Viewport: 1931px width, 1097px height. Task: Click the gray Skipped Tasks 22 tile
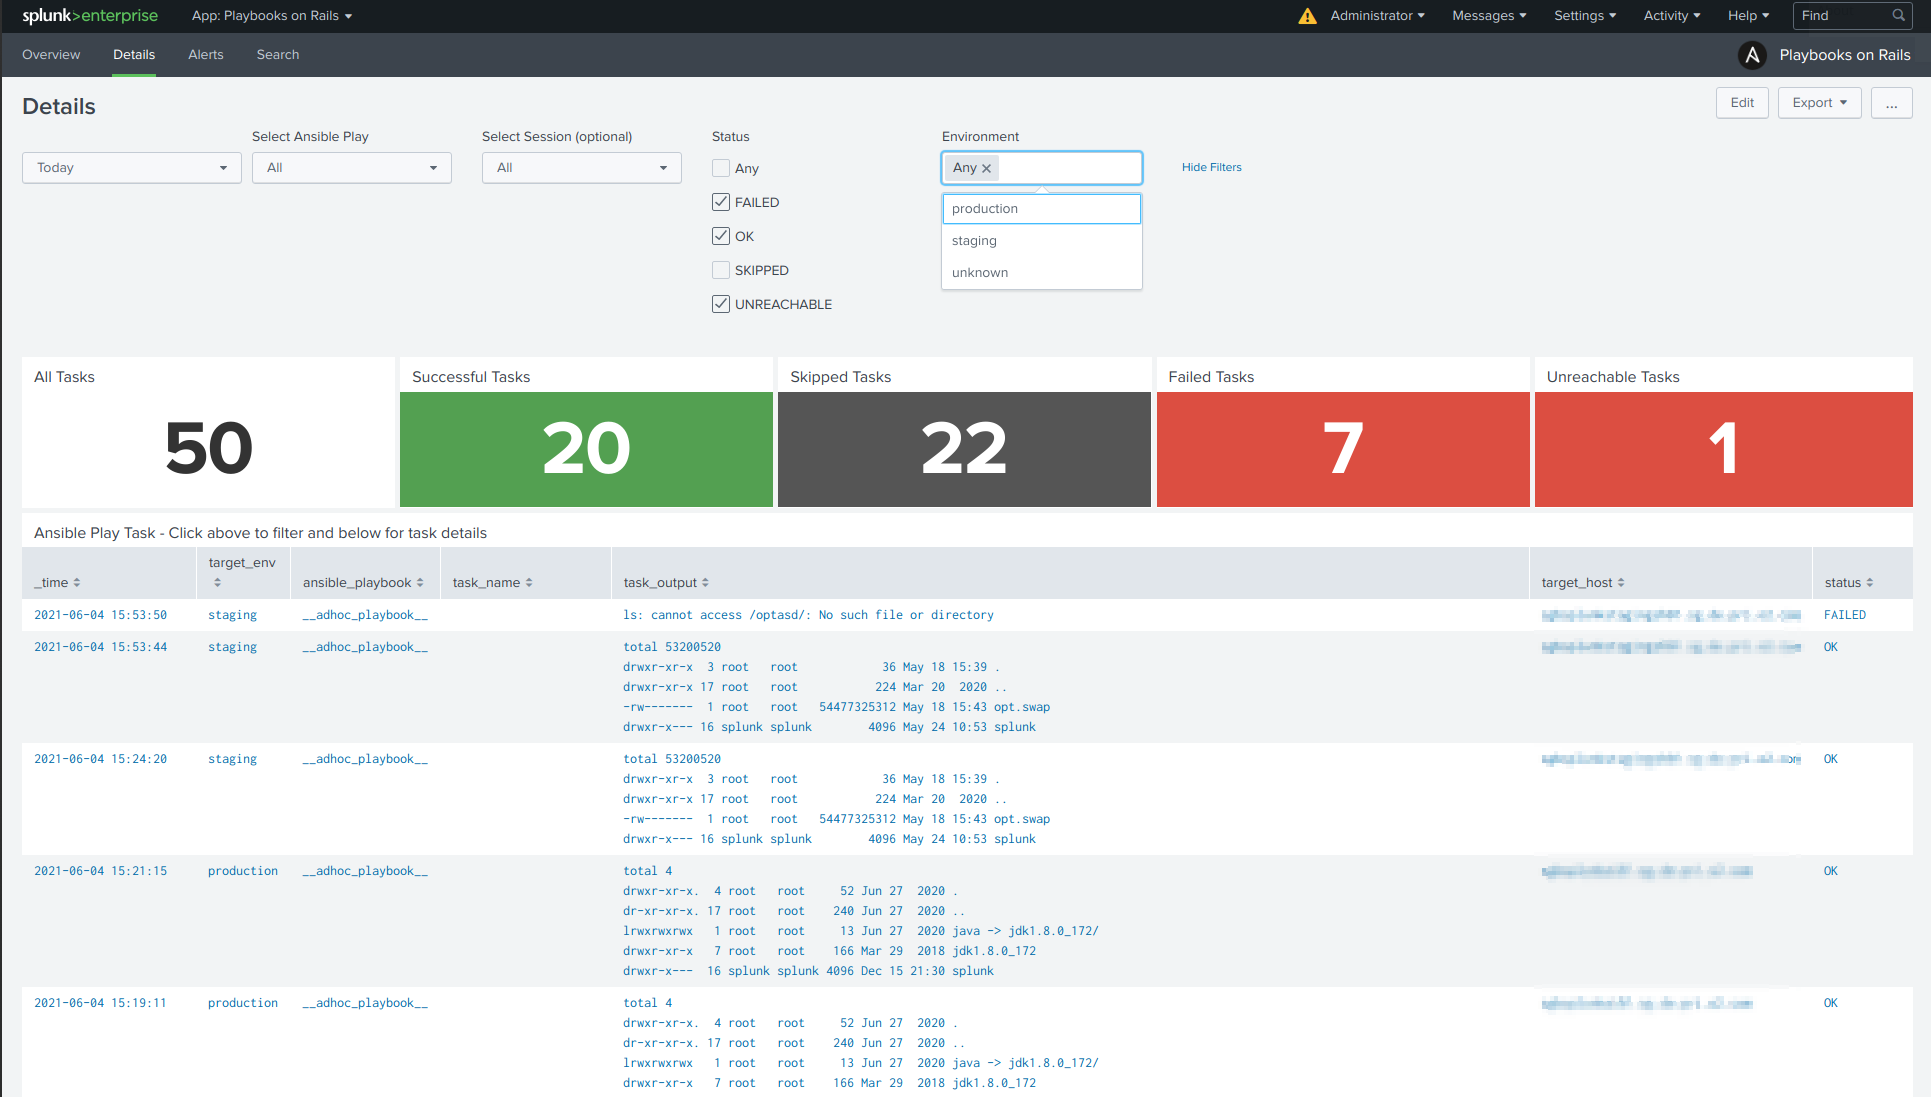(x=964, y=449)
